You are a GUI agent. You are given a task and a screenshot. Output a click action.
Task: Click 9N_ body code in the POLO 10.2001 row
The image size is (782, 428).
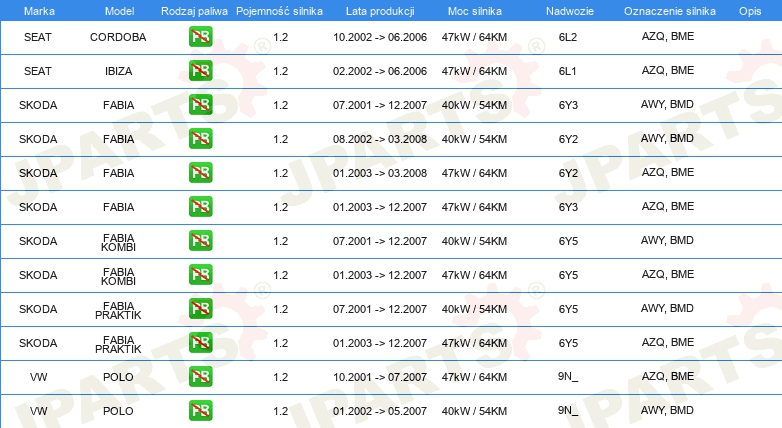point(568,376)
